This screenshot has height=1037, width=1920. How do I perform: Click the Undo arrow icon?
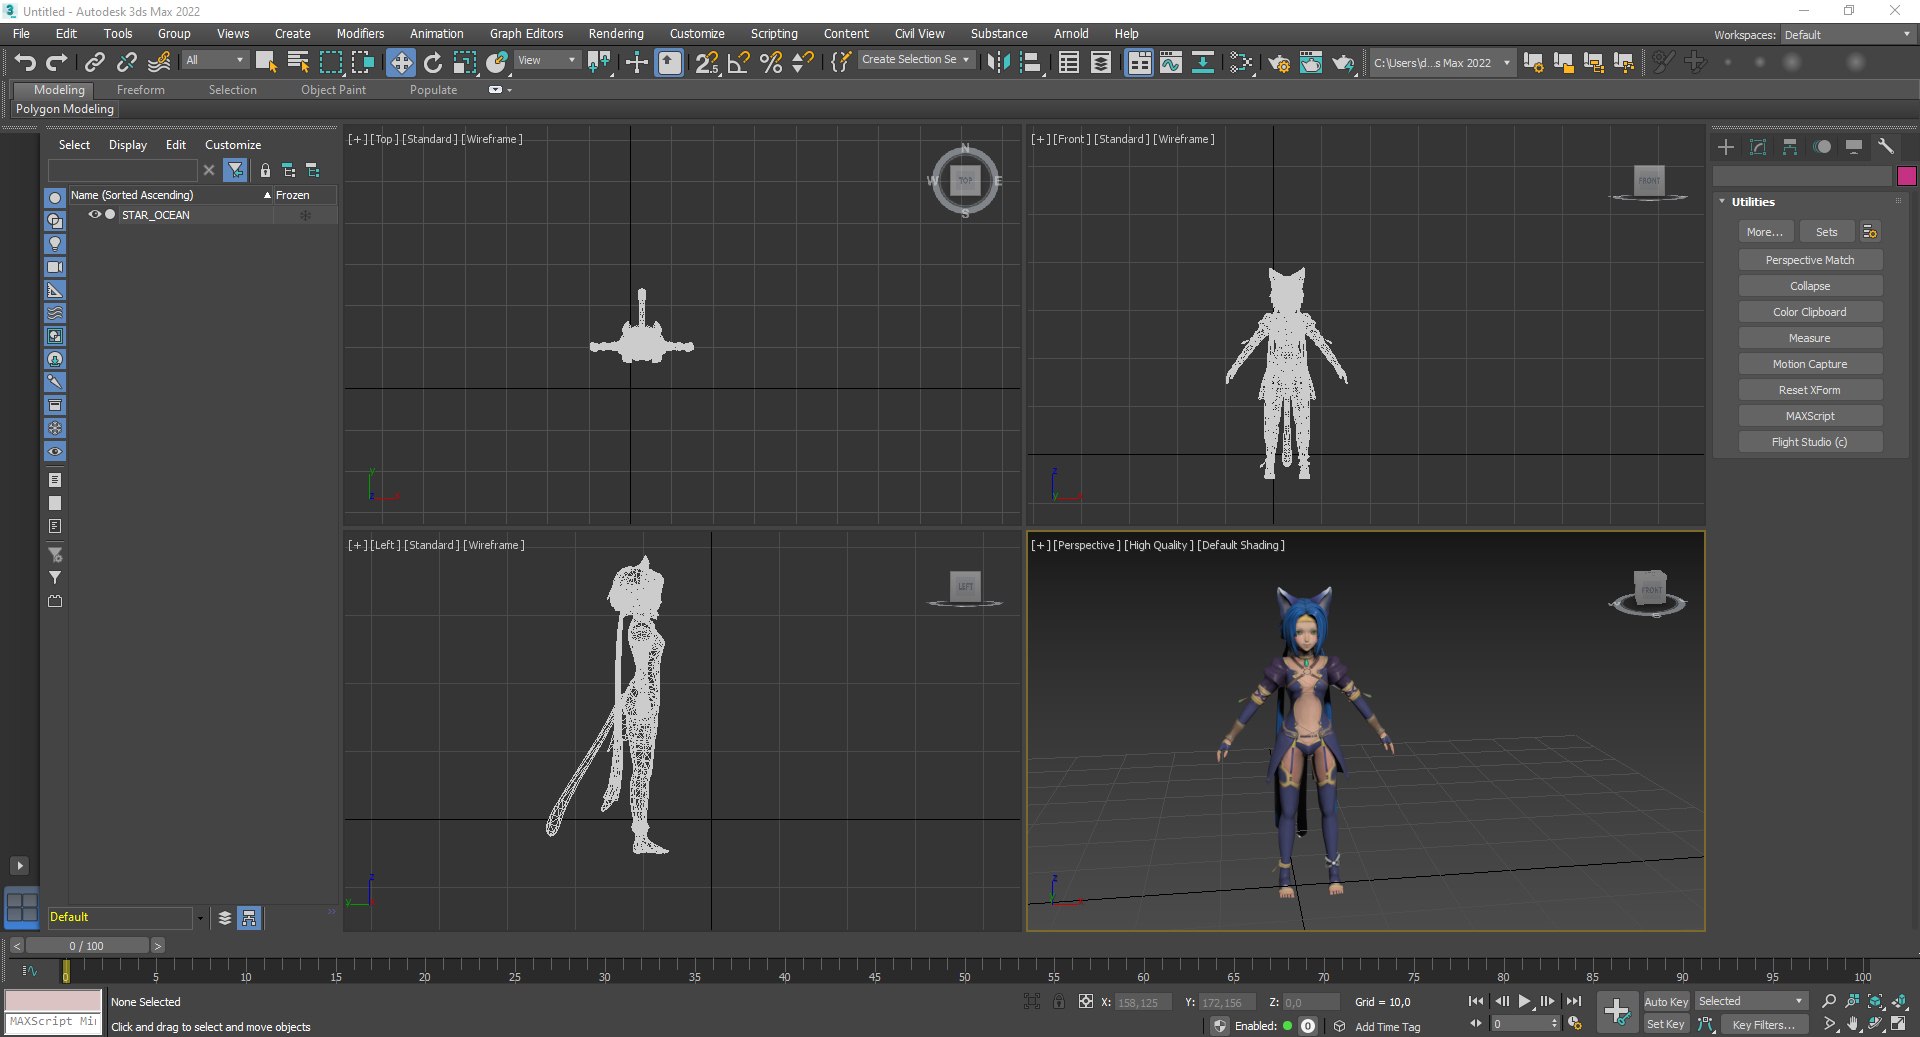(x=25, y=62)
